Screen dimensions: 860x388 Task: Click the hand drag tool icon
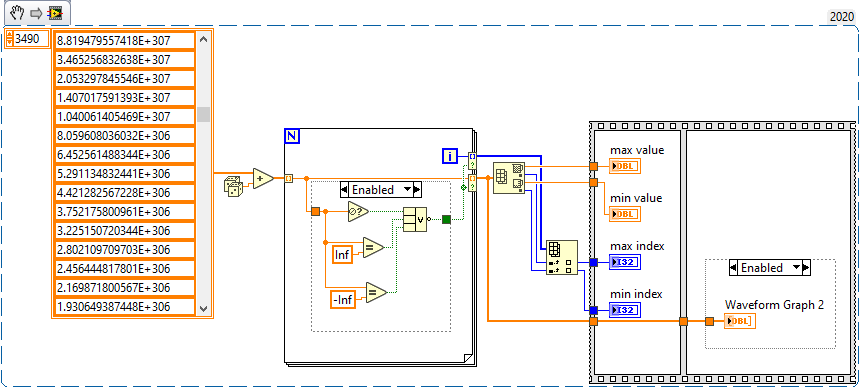click(16, 12)
